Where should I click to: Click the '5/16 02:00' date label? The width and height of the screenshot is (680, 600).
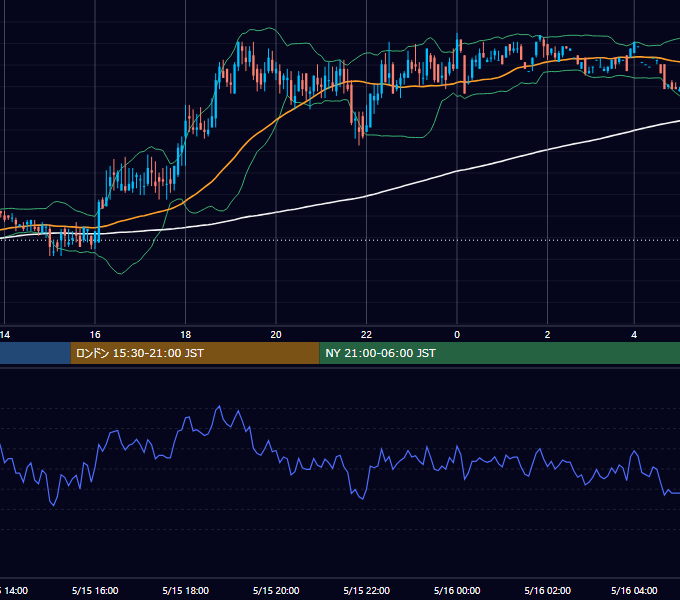click(x=547, y=590)
